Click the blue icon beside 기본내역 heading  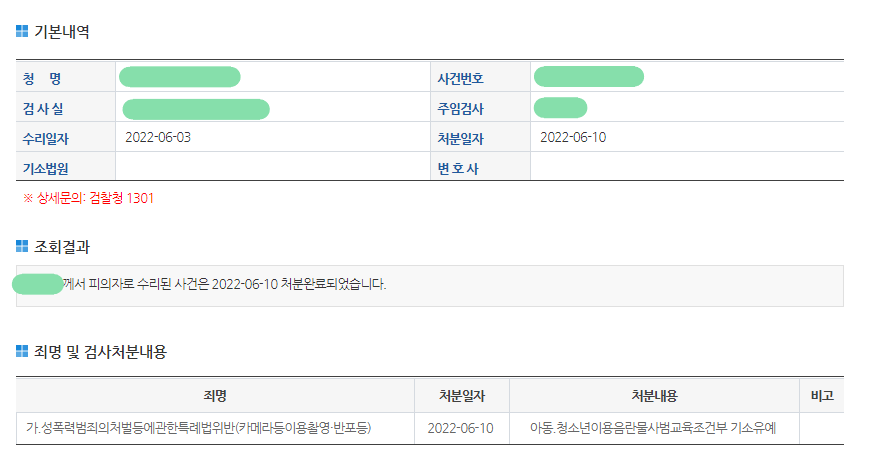click(22, 32)
